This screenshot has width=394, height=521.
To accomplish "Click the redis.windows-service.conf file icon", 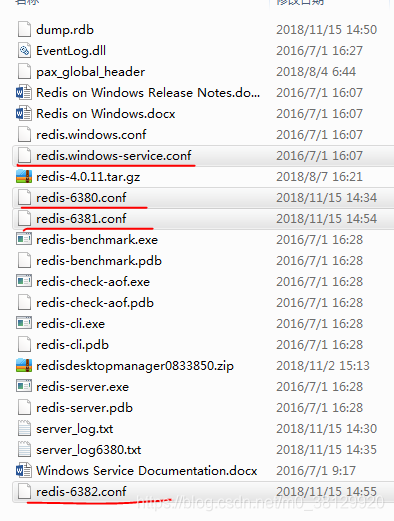I will point(24,156).
